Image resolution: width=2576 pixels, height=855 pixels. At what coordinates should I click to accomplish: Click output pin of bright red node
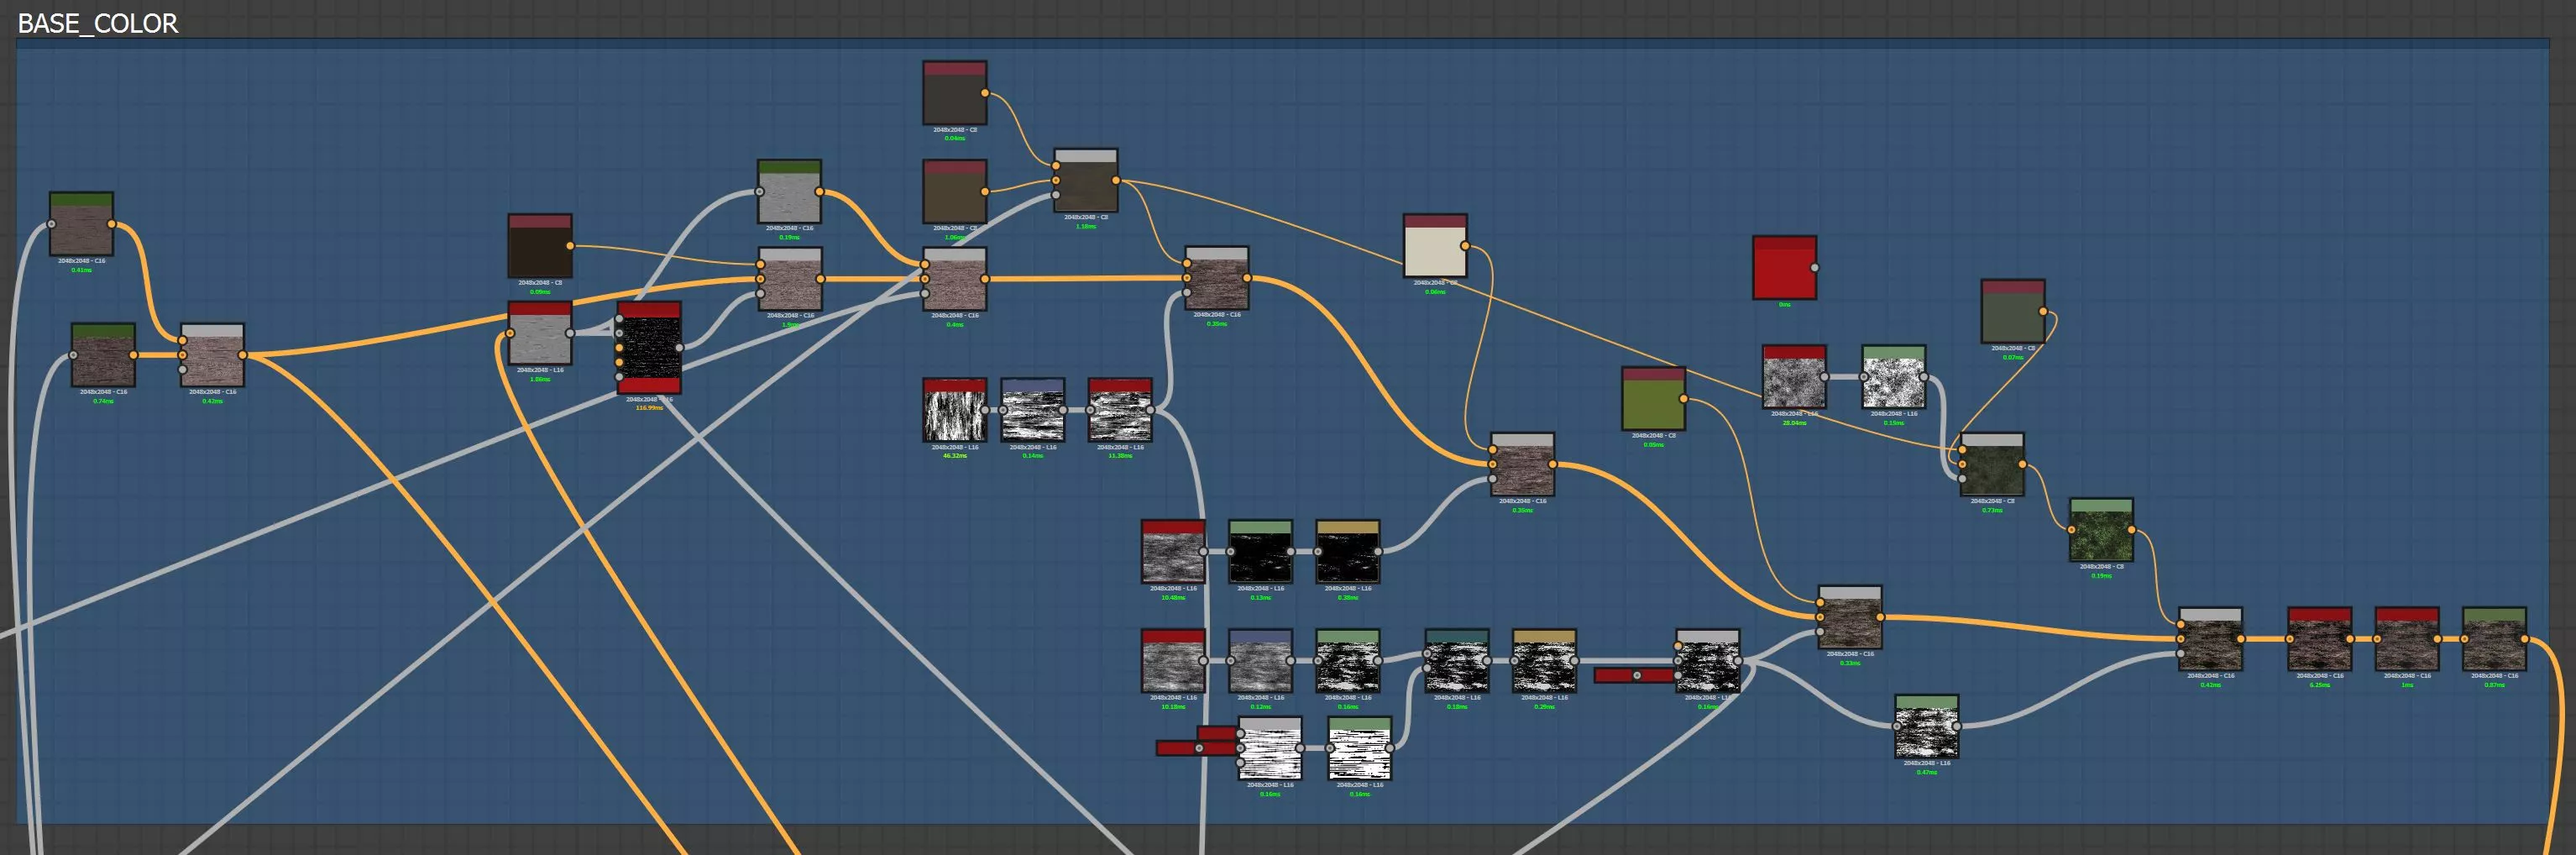tap(1815, 268)
